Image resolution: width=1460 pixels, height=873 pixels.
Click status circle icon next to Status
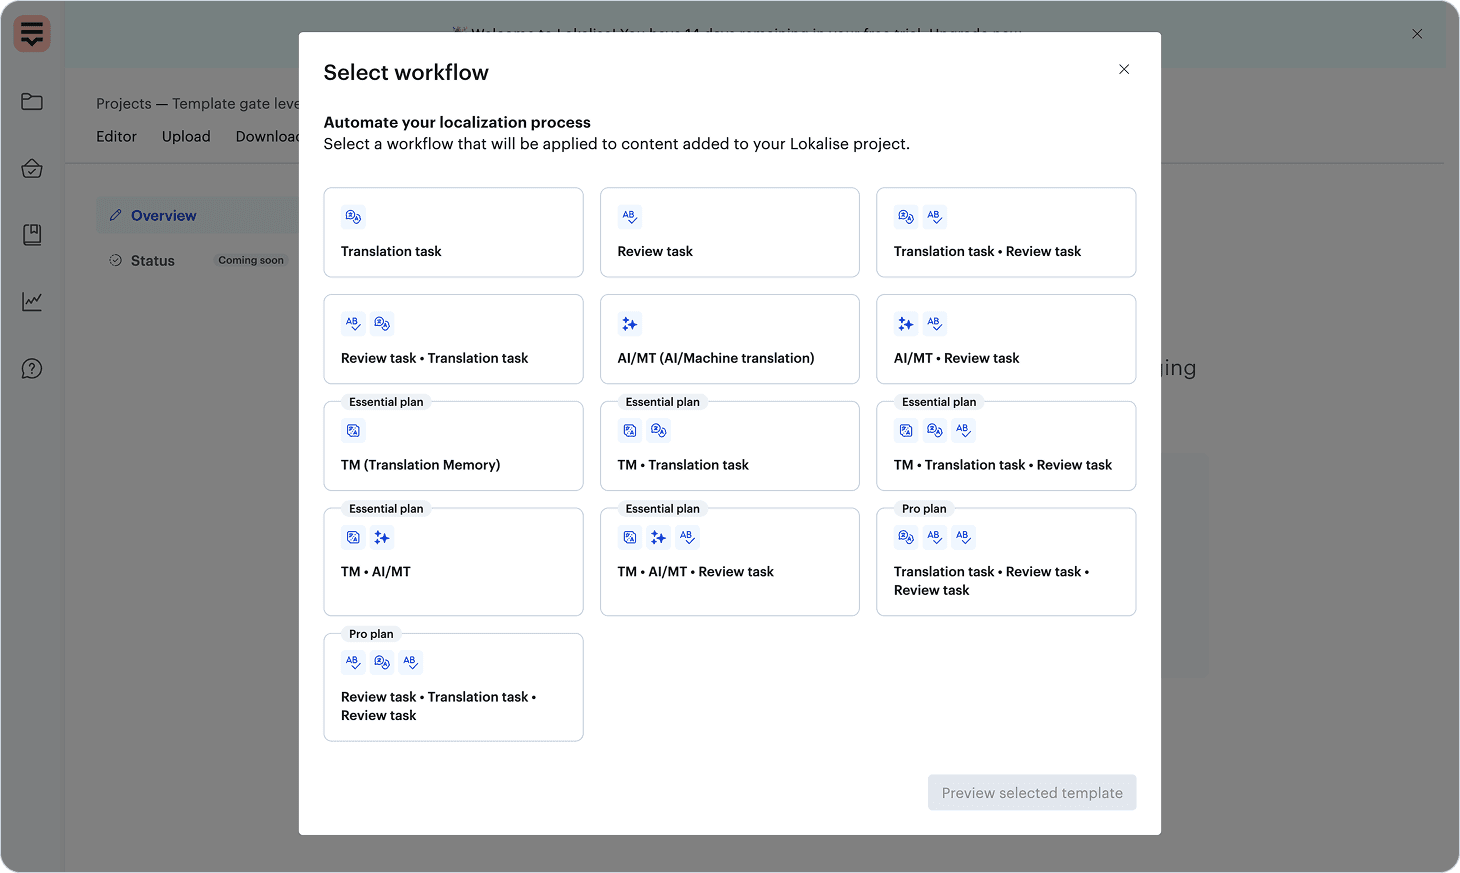(116, 260)
